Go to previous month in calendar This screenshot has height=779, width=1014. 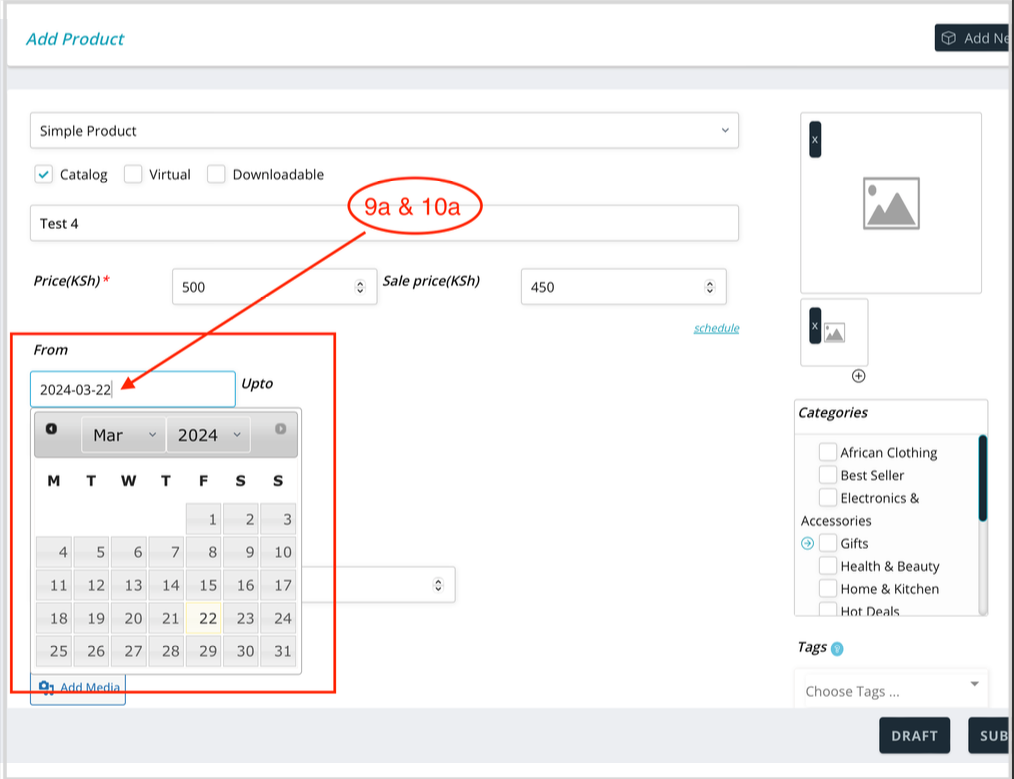52,429
